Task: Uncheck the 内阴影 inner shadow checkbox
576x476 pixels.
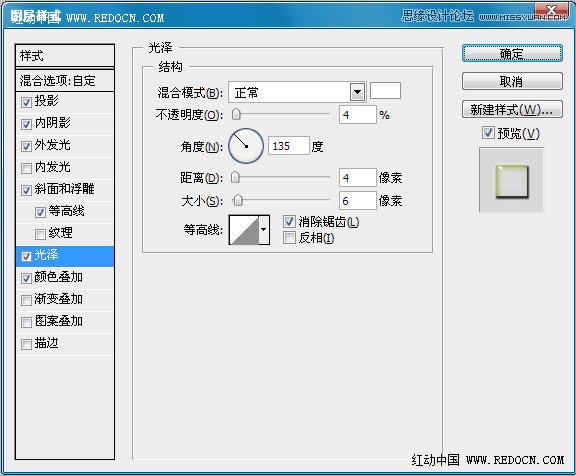Action: (26, 125)
